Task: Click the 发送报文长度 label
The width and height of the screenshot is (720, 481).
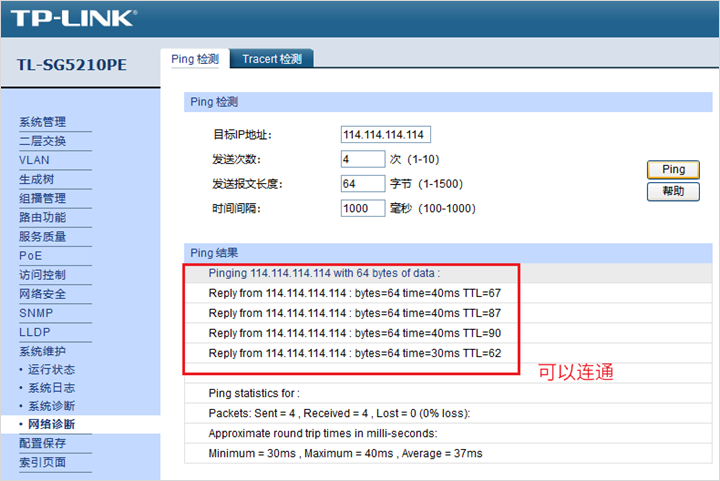Action: tap(248, 184)
